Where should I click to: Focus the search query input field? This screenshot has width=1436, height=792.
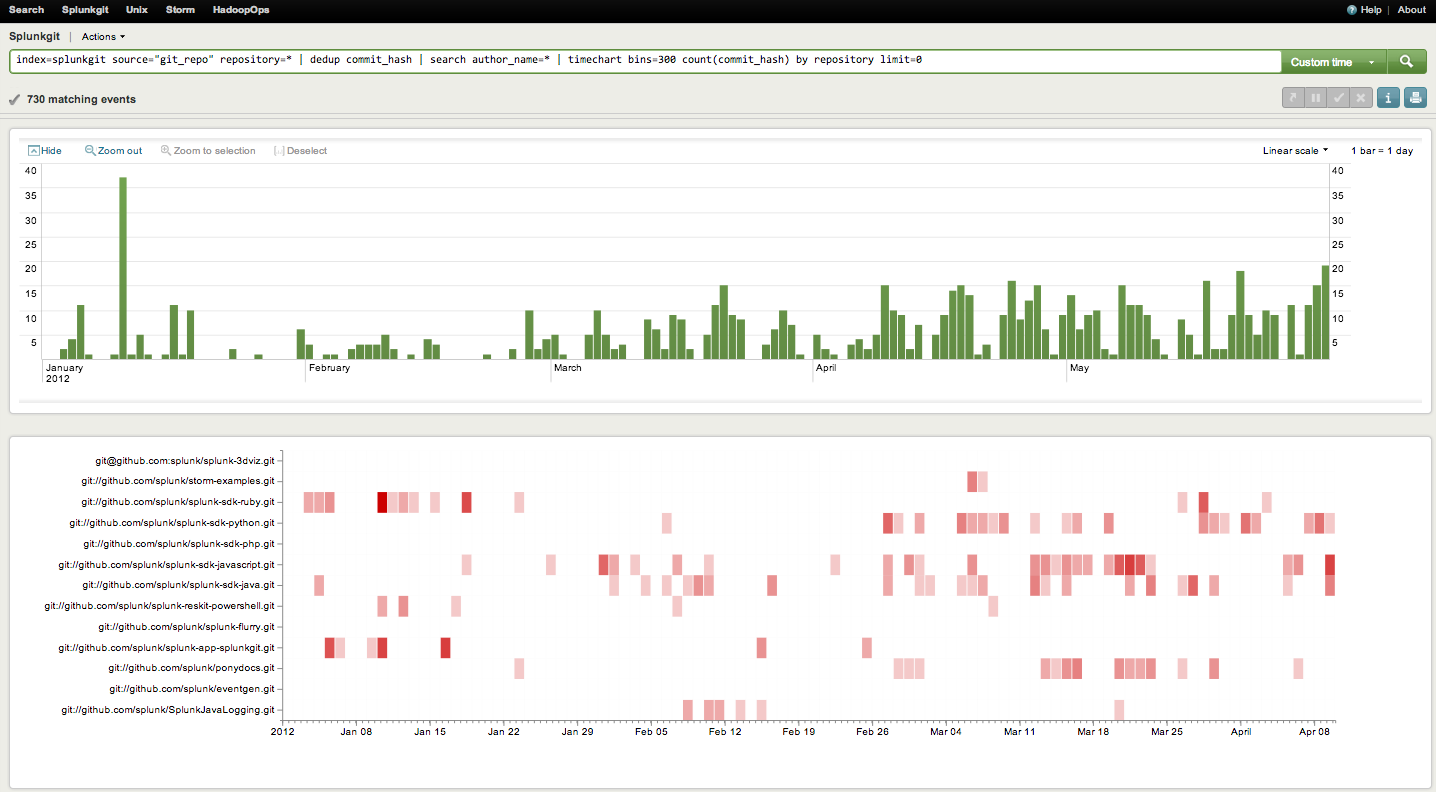[646, 61]
